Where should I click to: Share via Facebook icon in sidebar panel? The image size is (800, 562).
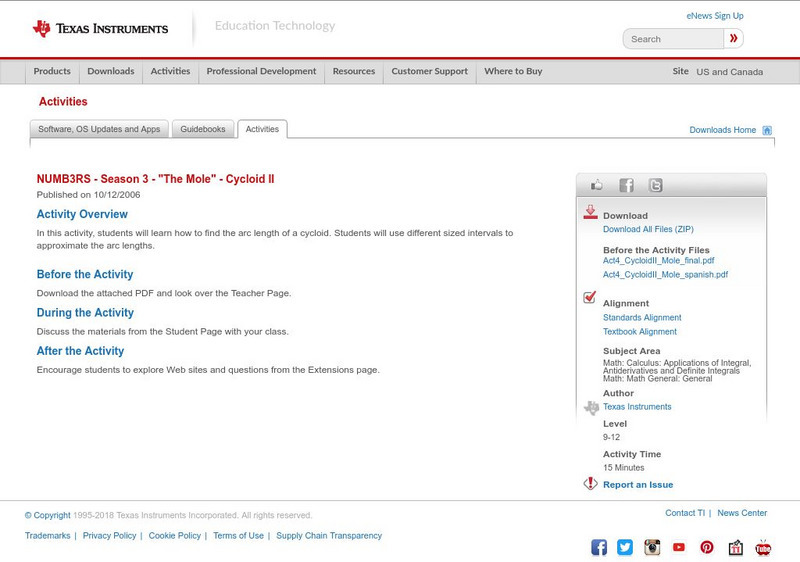tap(626, 185)
